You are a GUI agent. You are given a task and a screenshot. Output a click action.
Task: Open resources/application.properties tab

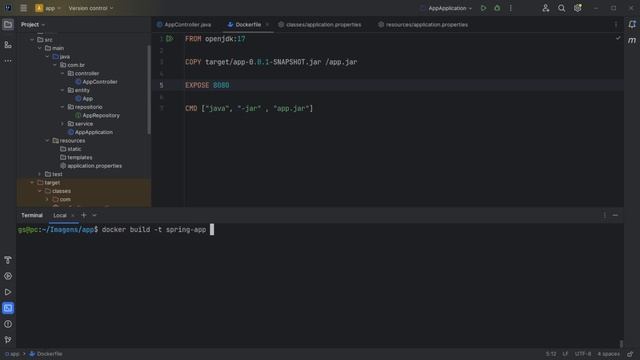pyautogui.click(x=423, y=24)
